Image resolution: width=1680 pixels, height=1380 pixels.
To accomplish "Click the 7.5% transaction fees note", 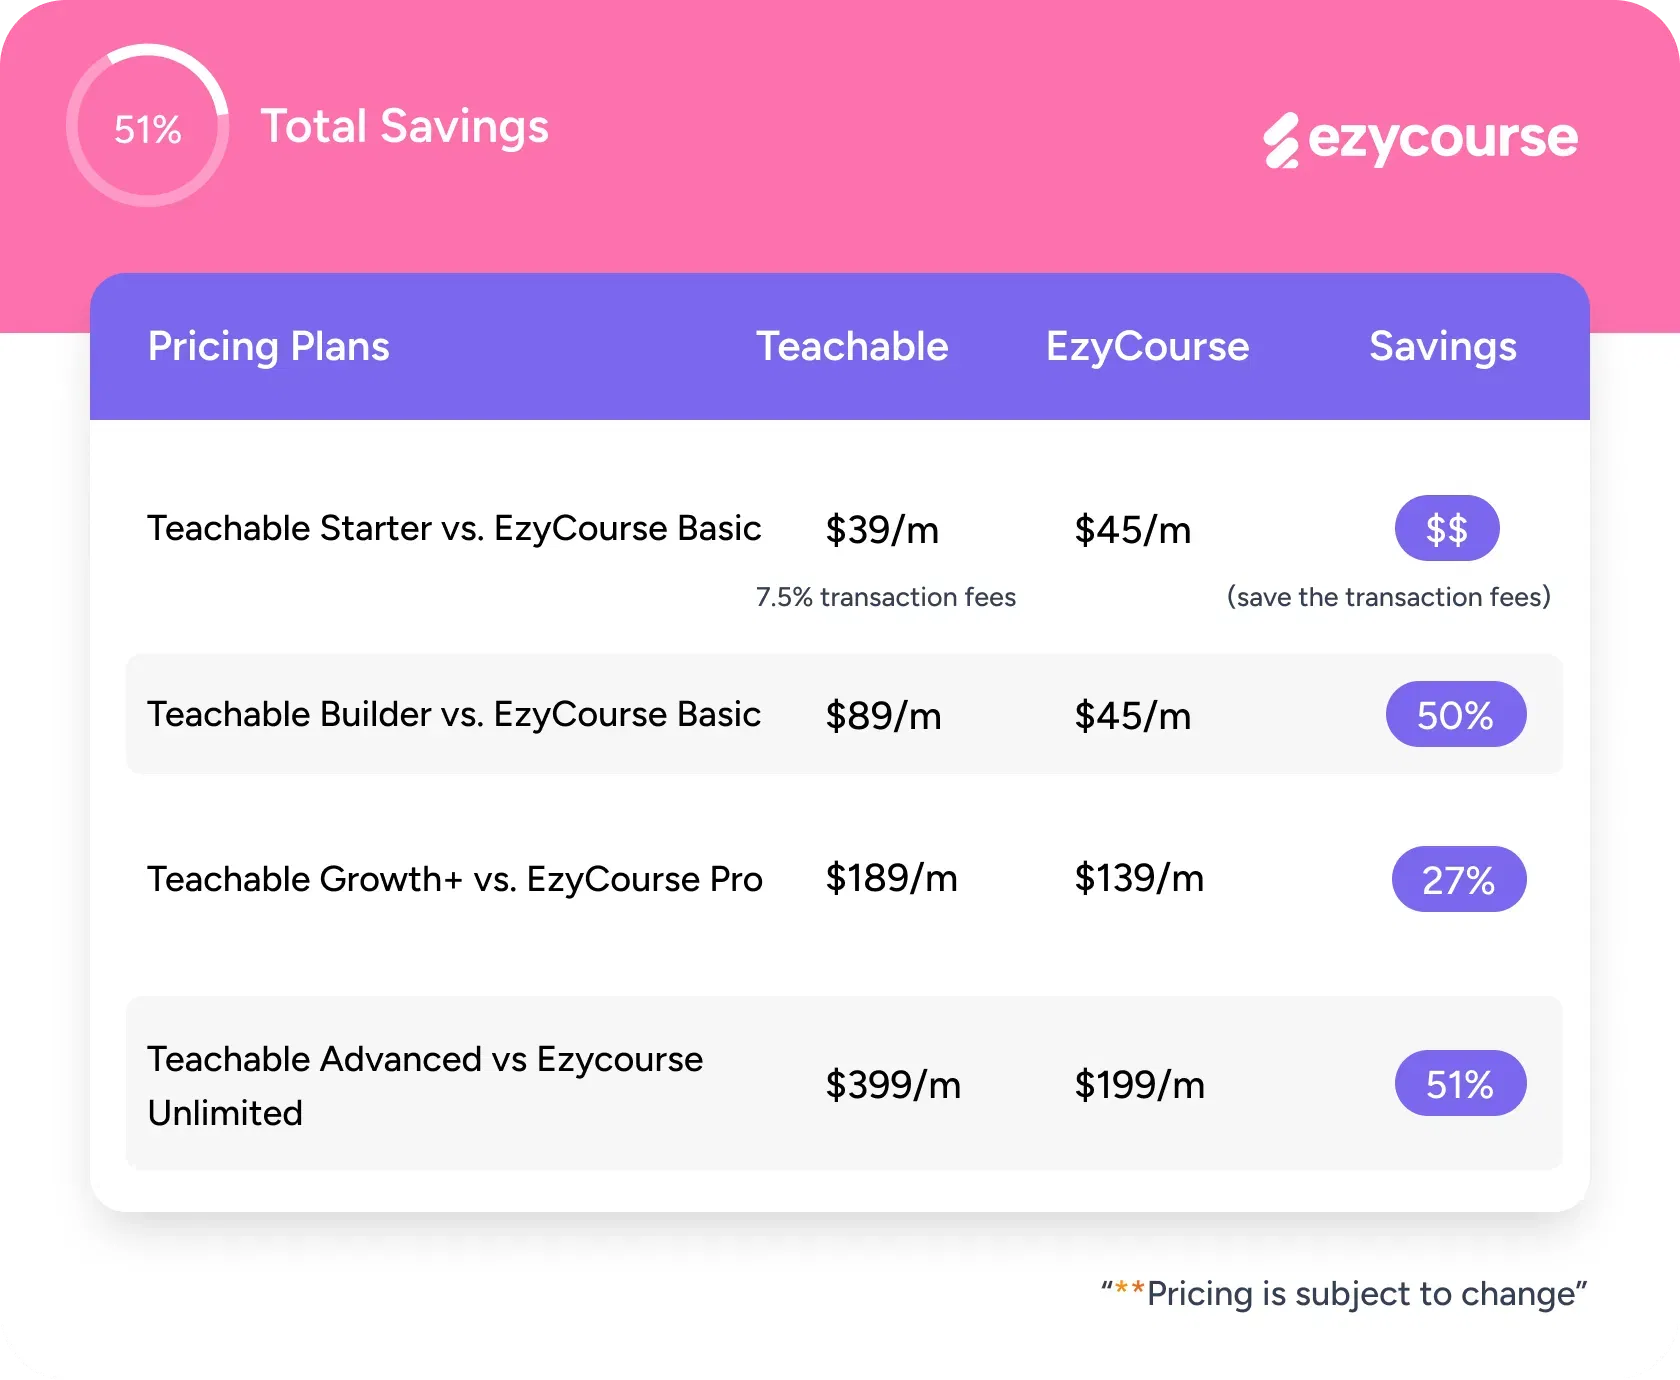I will 886,597.
